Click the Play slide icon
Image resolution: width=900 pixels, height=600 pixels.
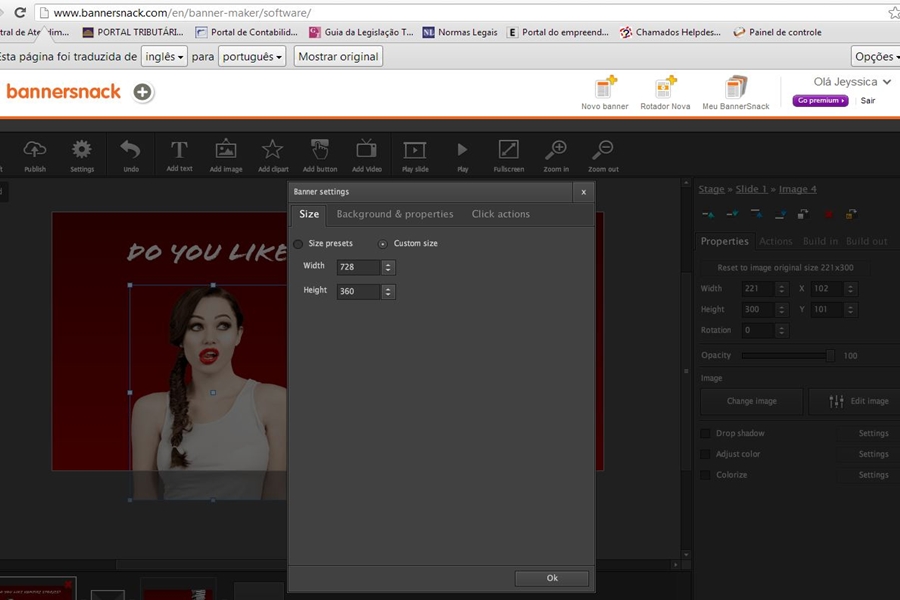[x=414, y=150]
